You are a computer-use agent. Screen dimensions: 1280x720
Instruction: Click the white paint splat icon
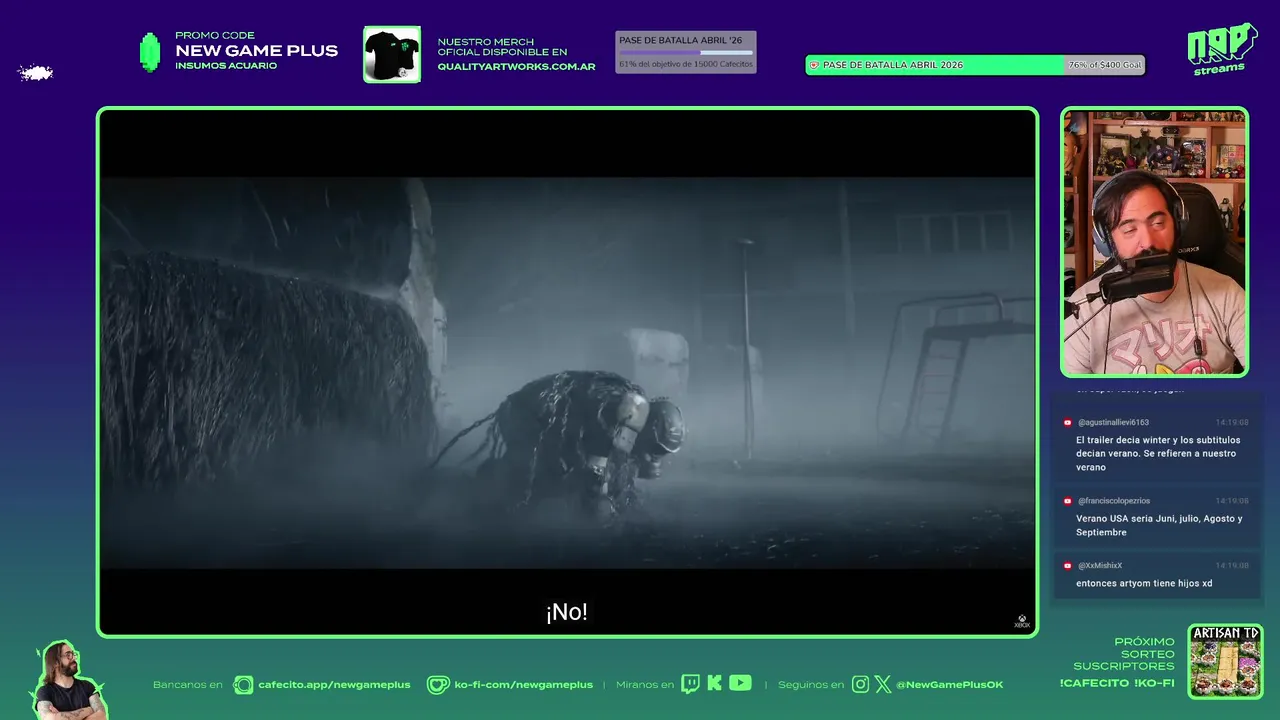(35, 72)
